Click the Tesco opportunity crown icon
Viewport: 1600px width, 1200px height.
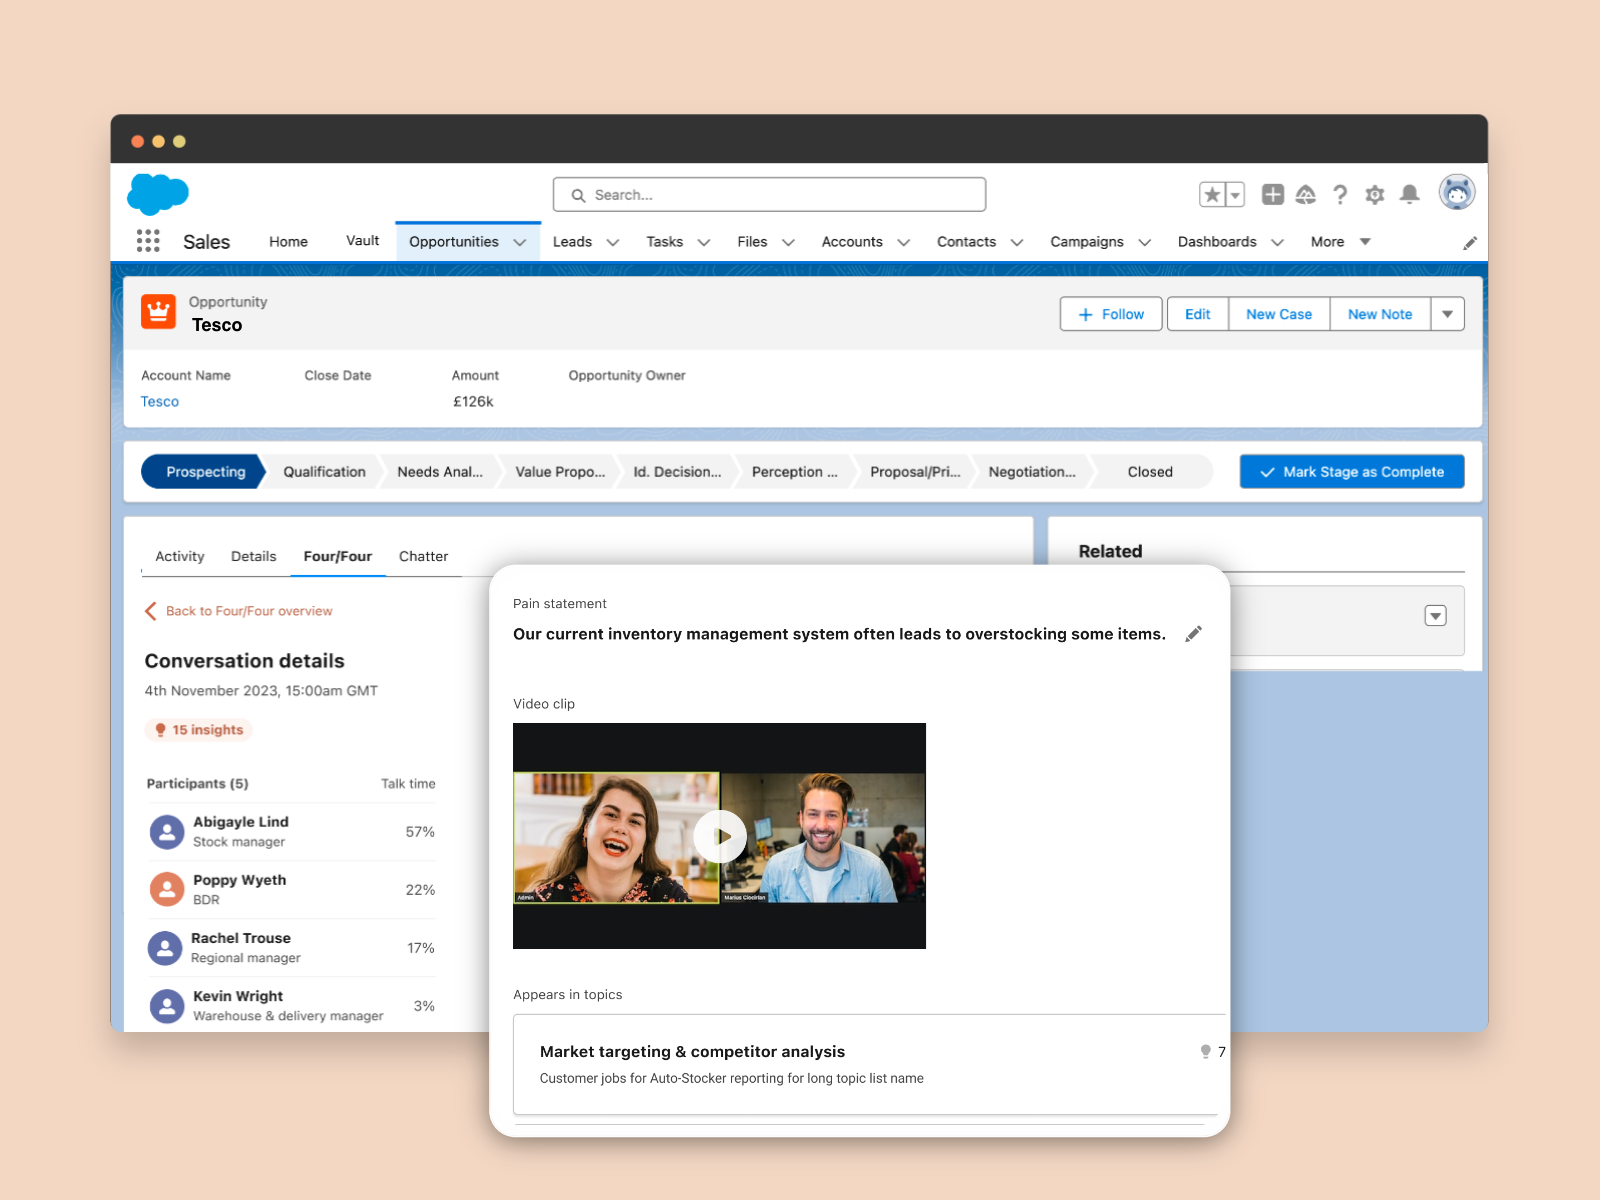pyautogui.click(x=158, y=312)
